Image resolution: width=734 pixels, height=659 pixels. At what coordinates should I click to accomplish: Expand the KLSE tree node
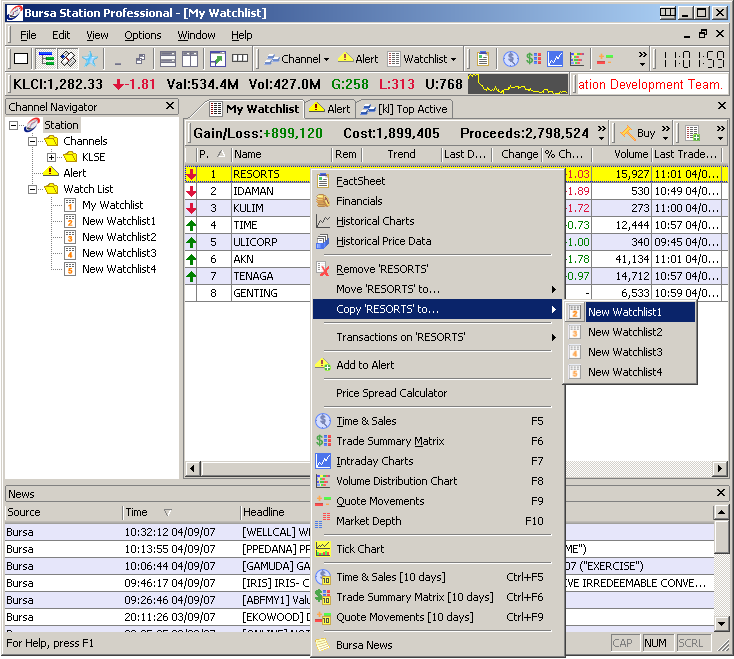point(51,157)
